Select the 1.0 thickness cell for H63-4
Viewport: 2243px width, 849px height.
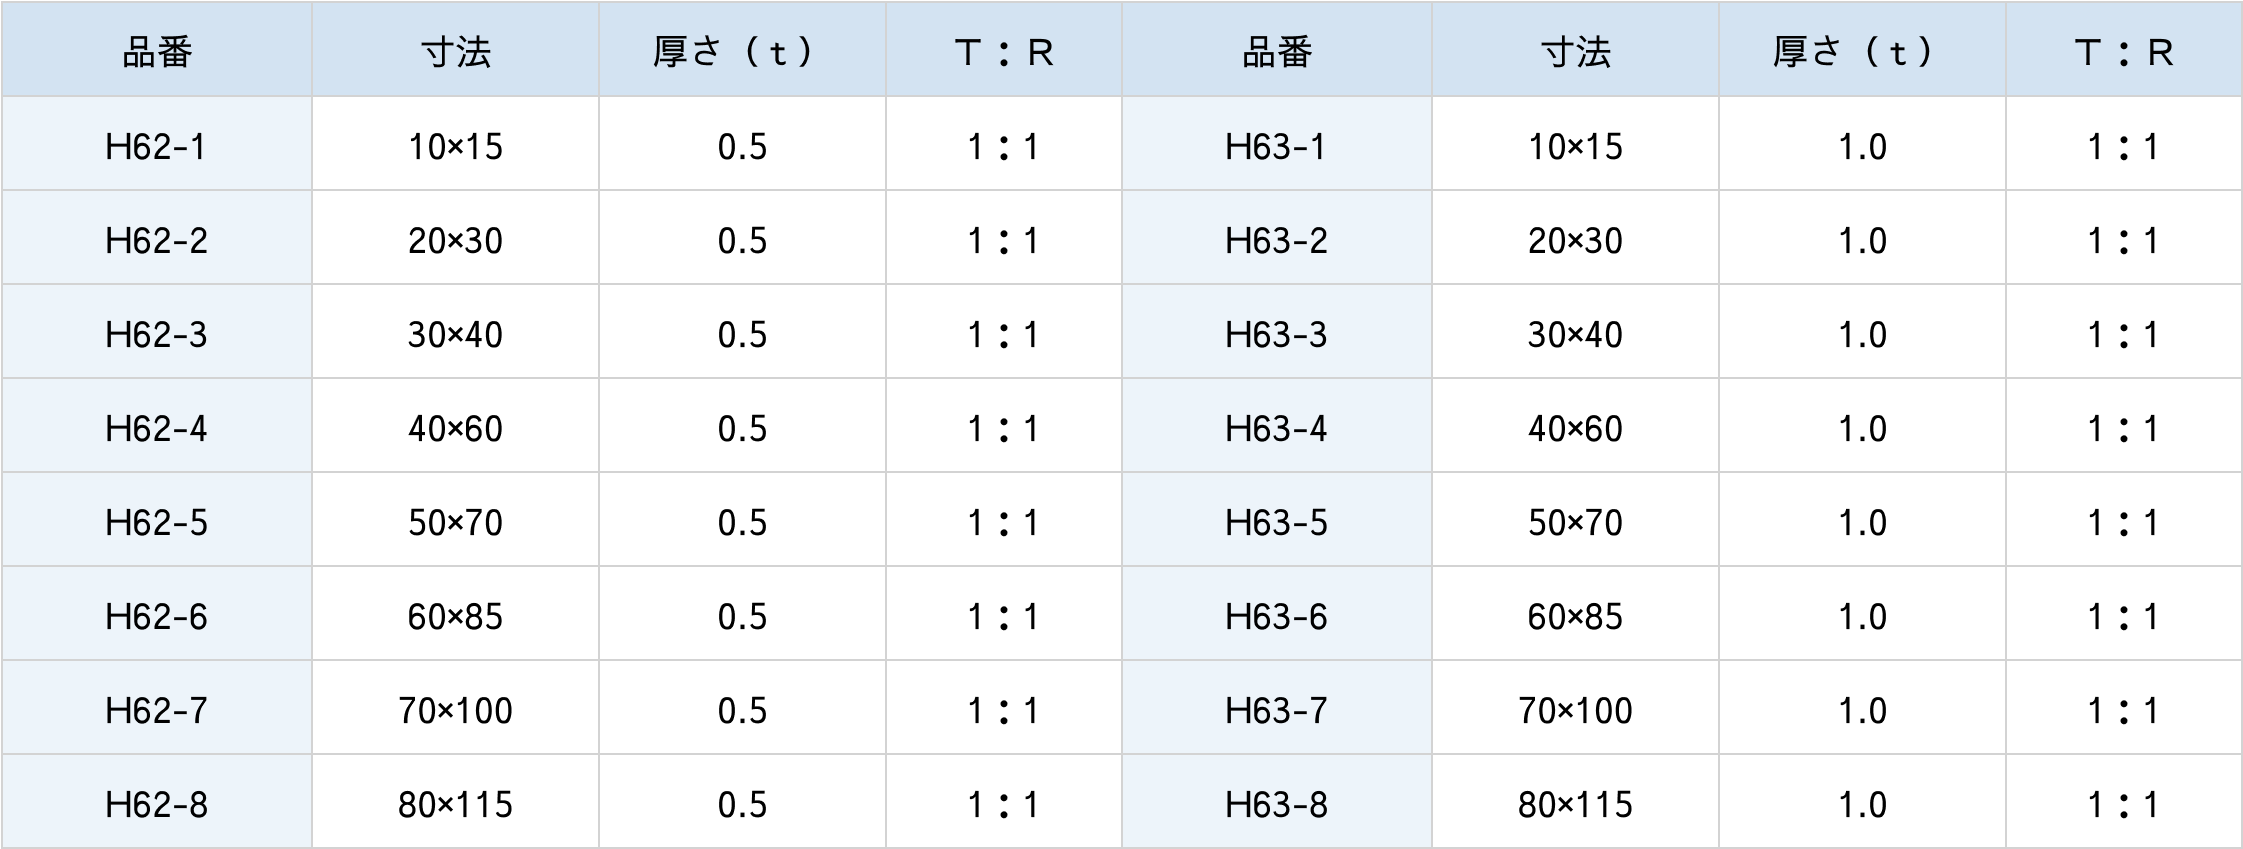click(x=1862, y=429)
